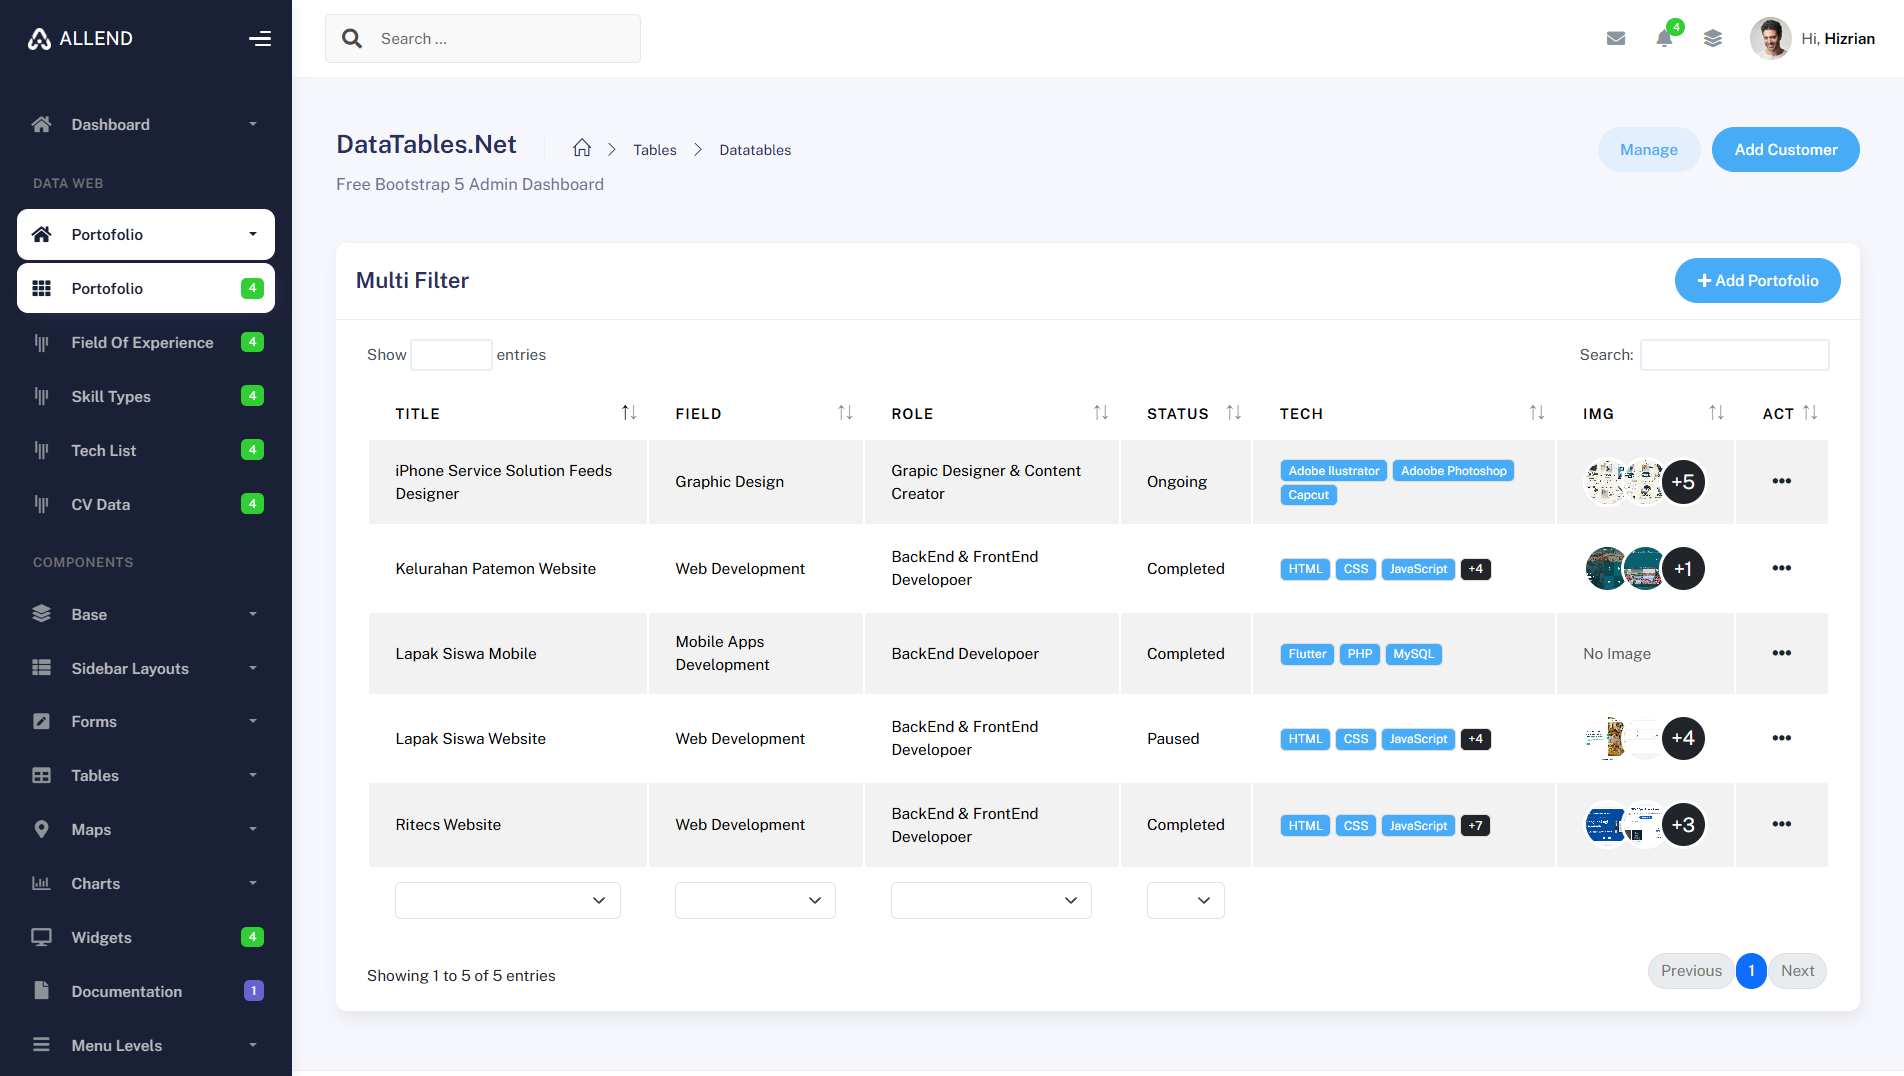This screenshot has width=1904, height=1076.
Task: Sort the table by Status column
Action: [1233, 413]
